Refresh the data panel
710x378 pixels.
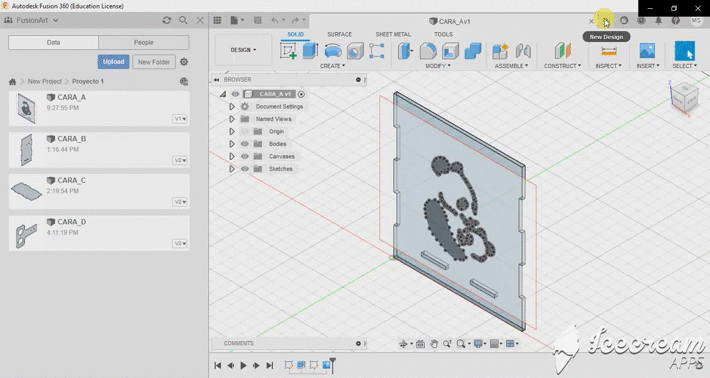coord(167,20)
